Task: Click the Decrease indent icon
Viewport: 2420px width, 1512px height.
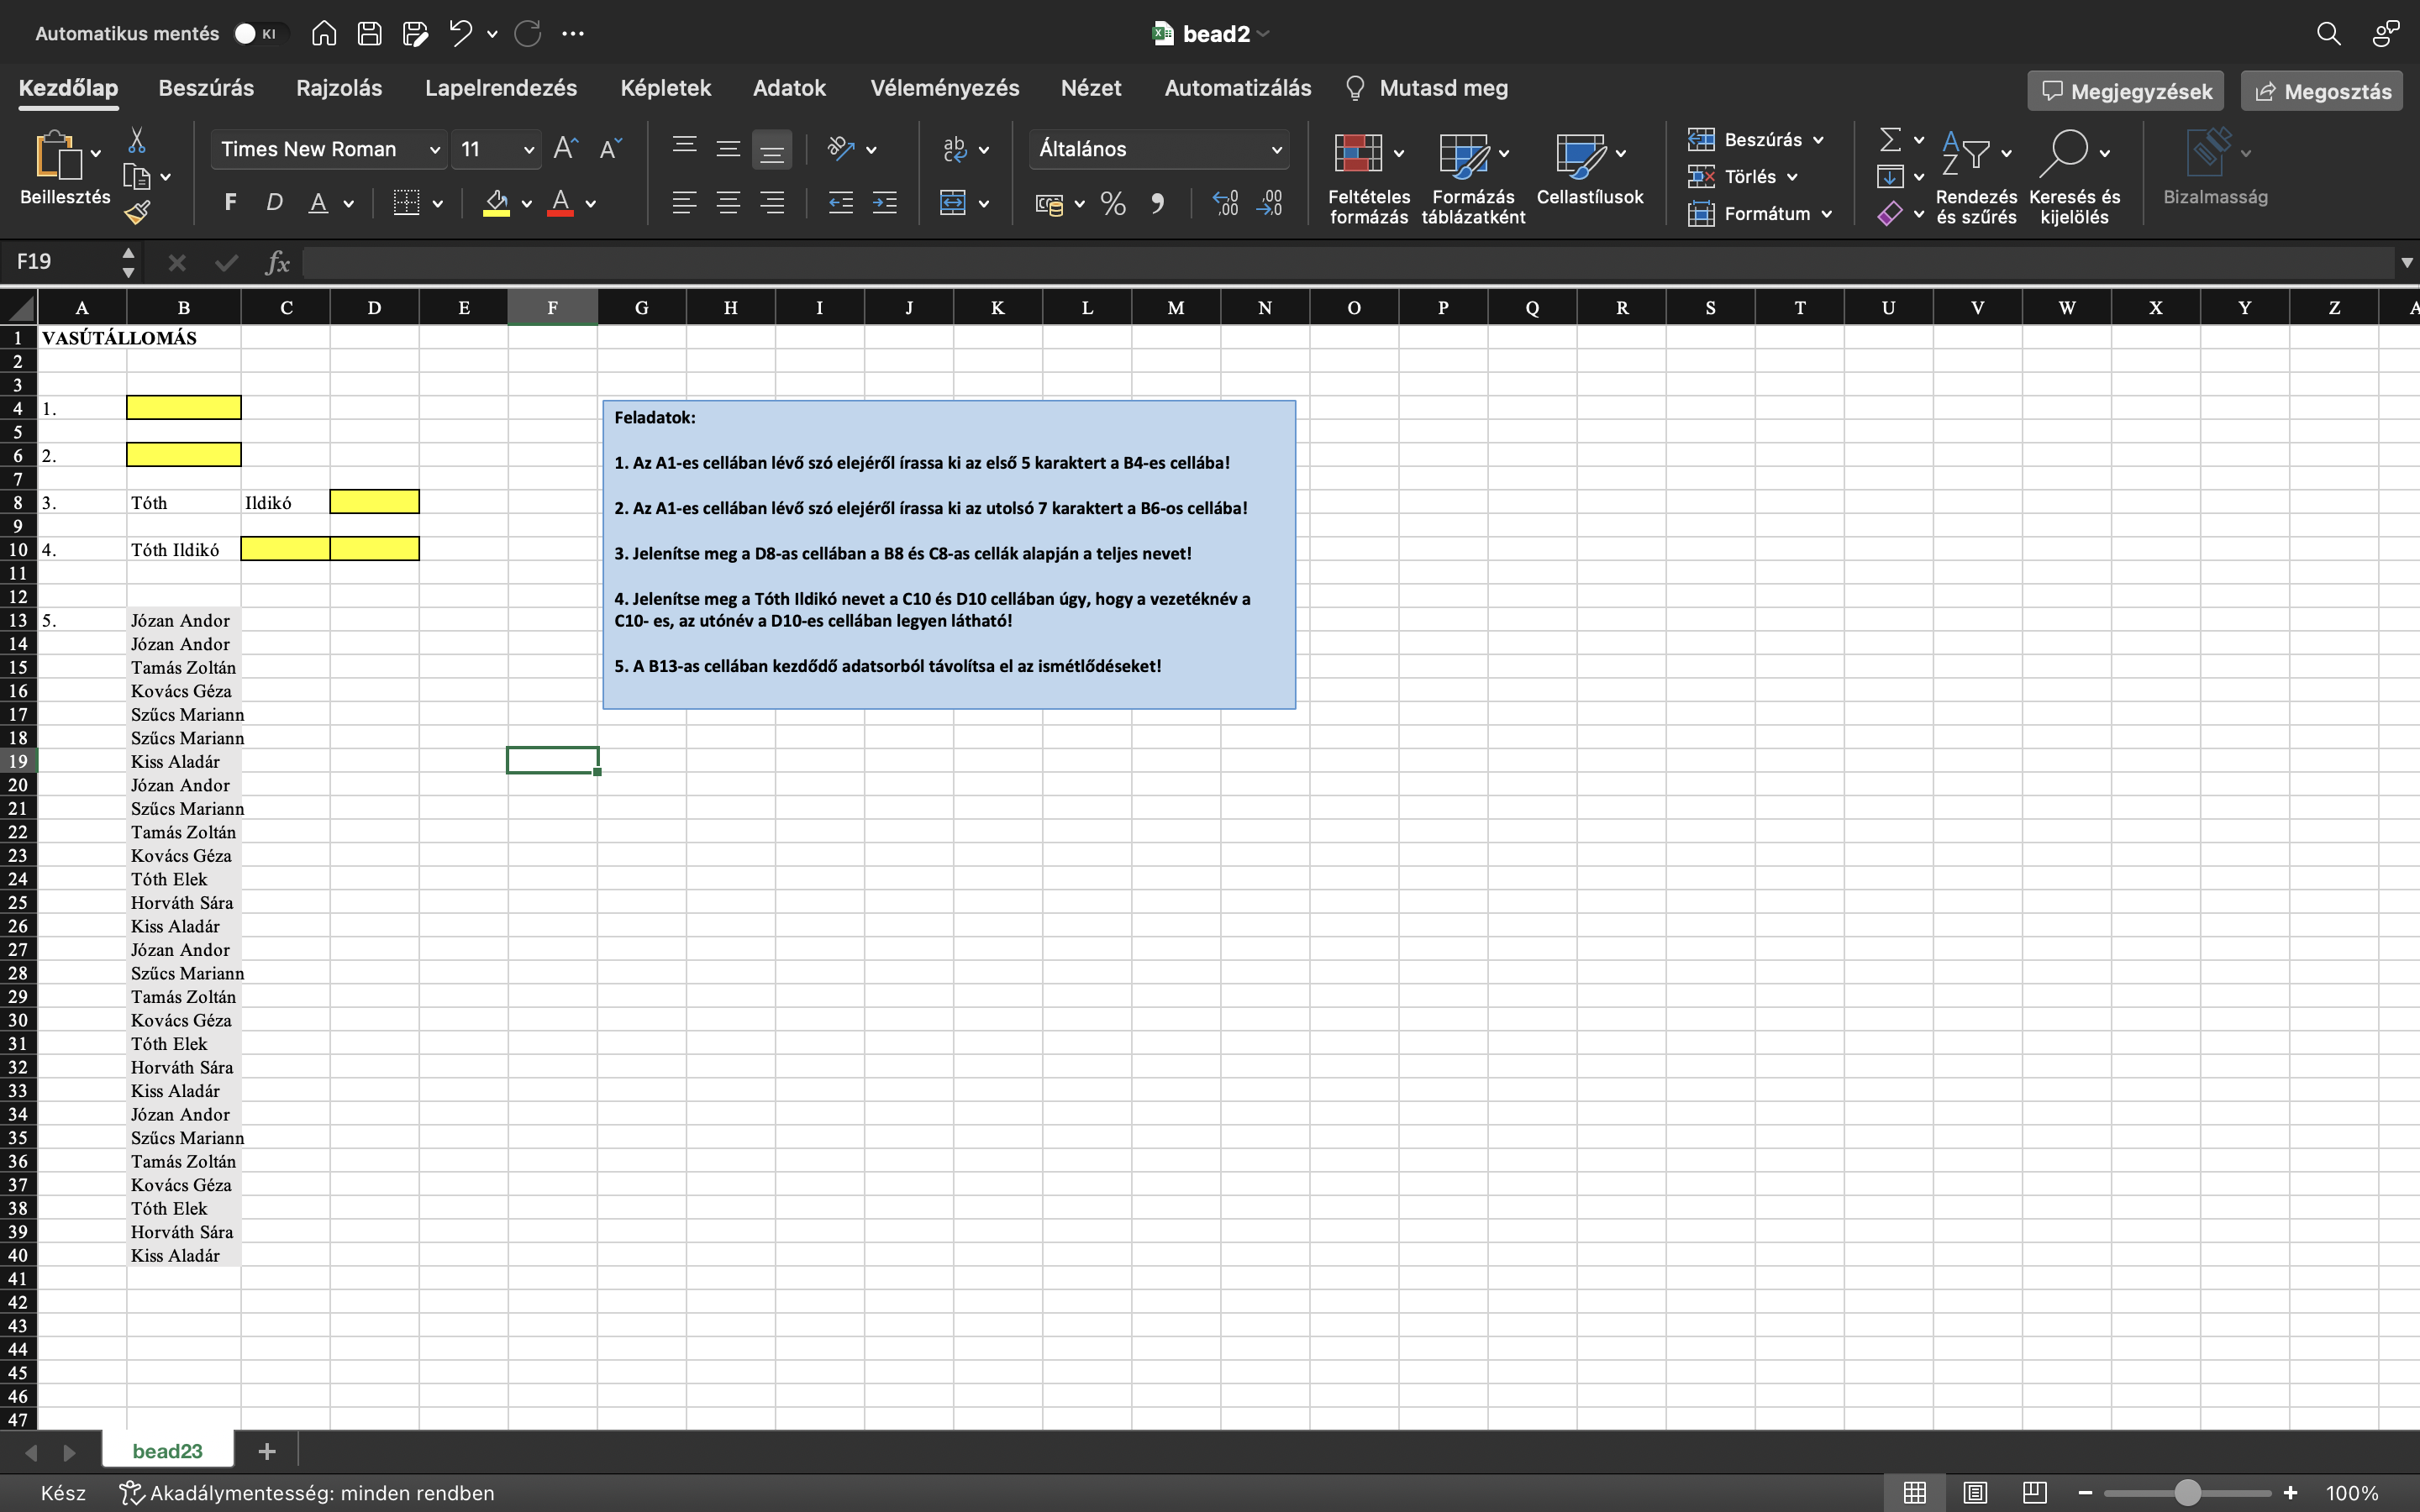Action: [x=841, y=203]
